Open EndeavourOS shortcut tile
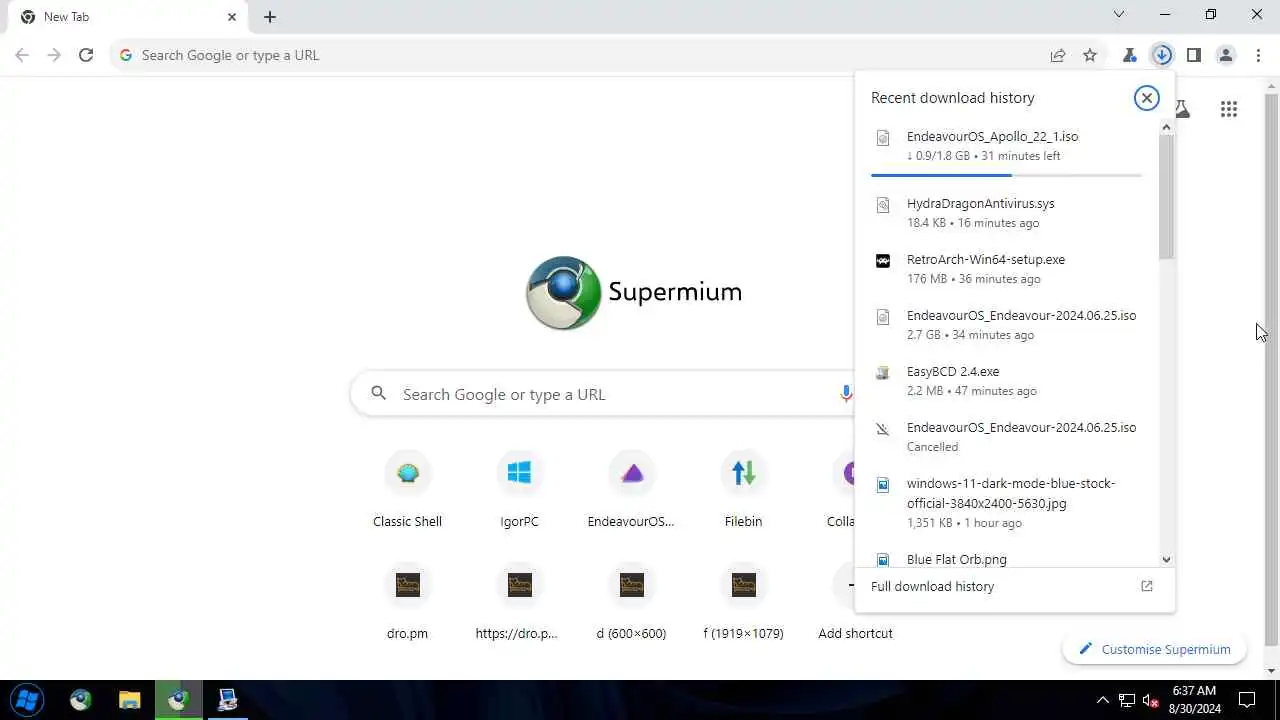The image size is (1280, 720). pyautogui.click(x=631, y=490)
